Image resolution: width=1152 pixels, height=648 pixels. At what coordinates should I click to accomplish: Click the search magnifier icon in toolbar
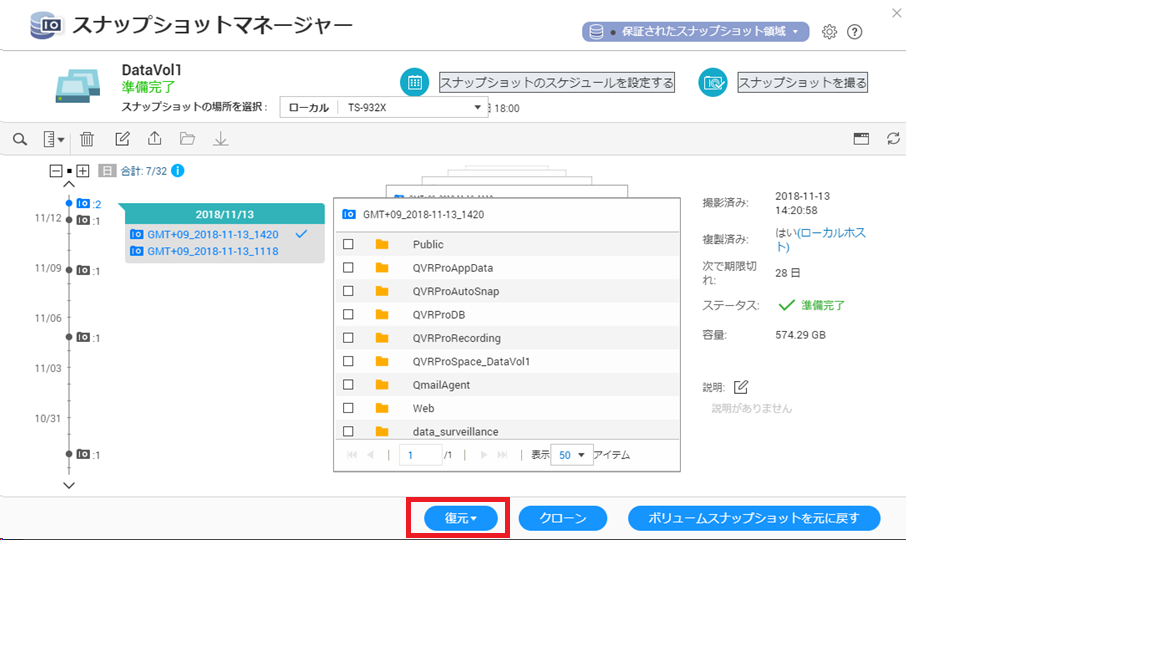(x=20, y=140)
